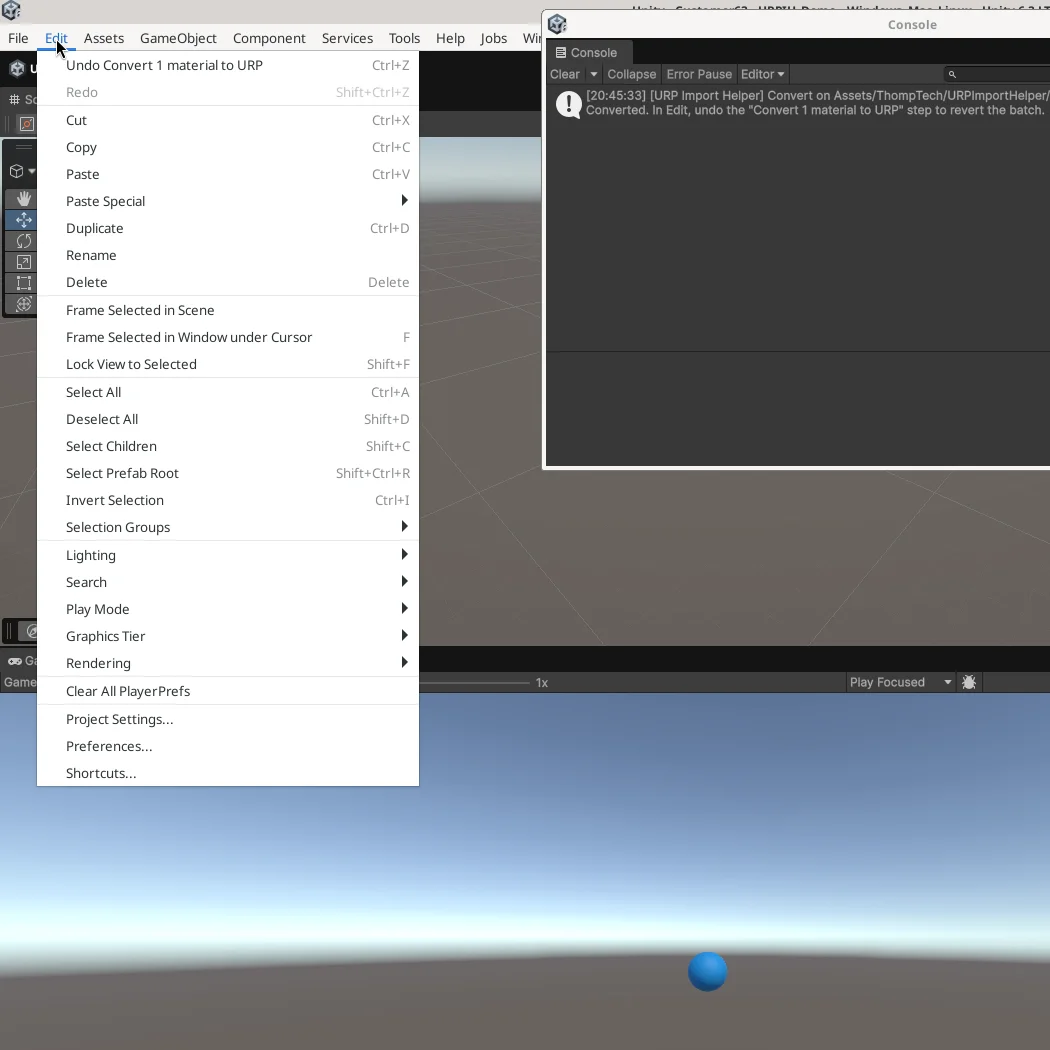
Task: Open the GameObject menu
Action: [x=178, y=38]
